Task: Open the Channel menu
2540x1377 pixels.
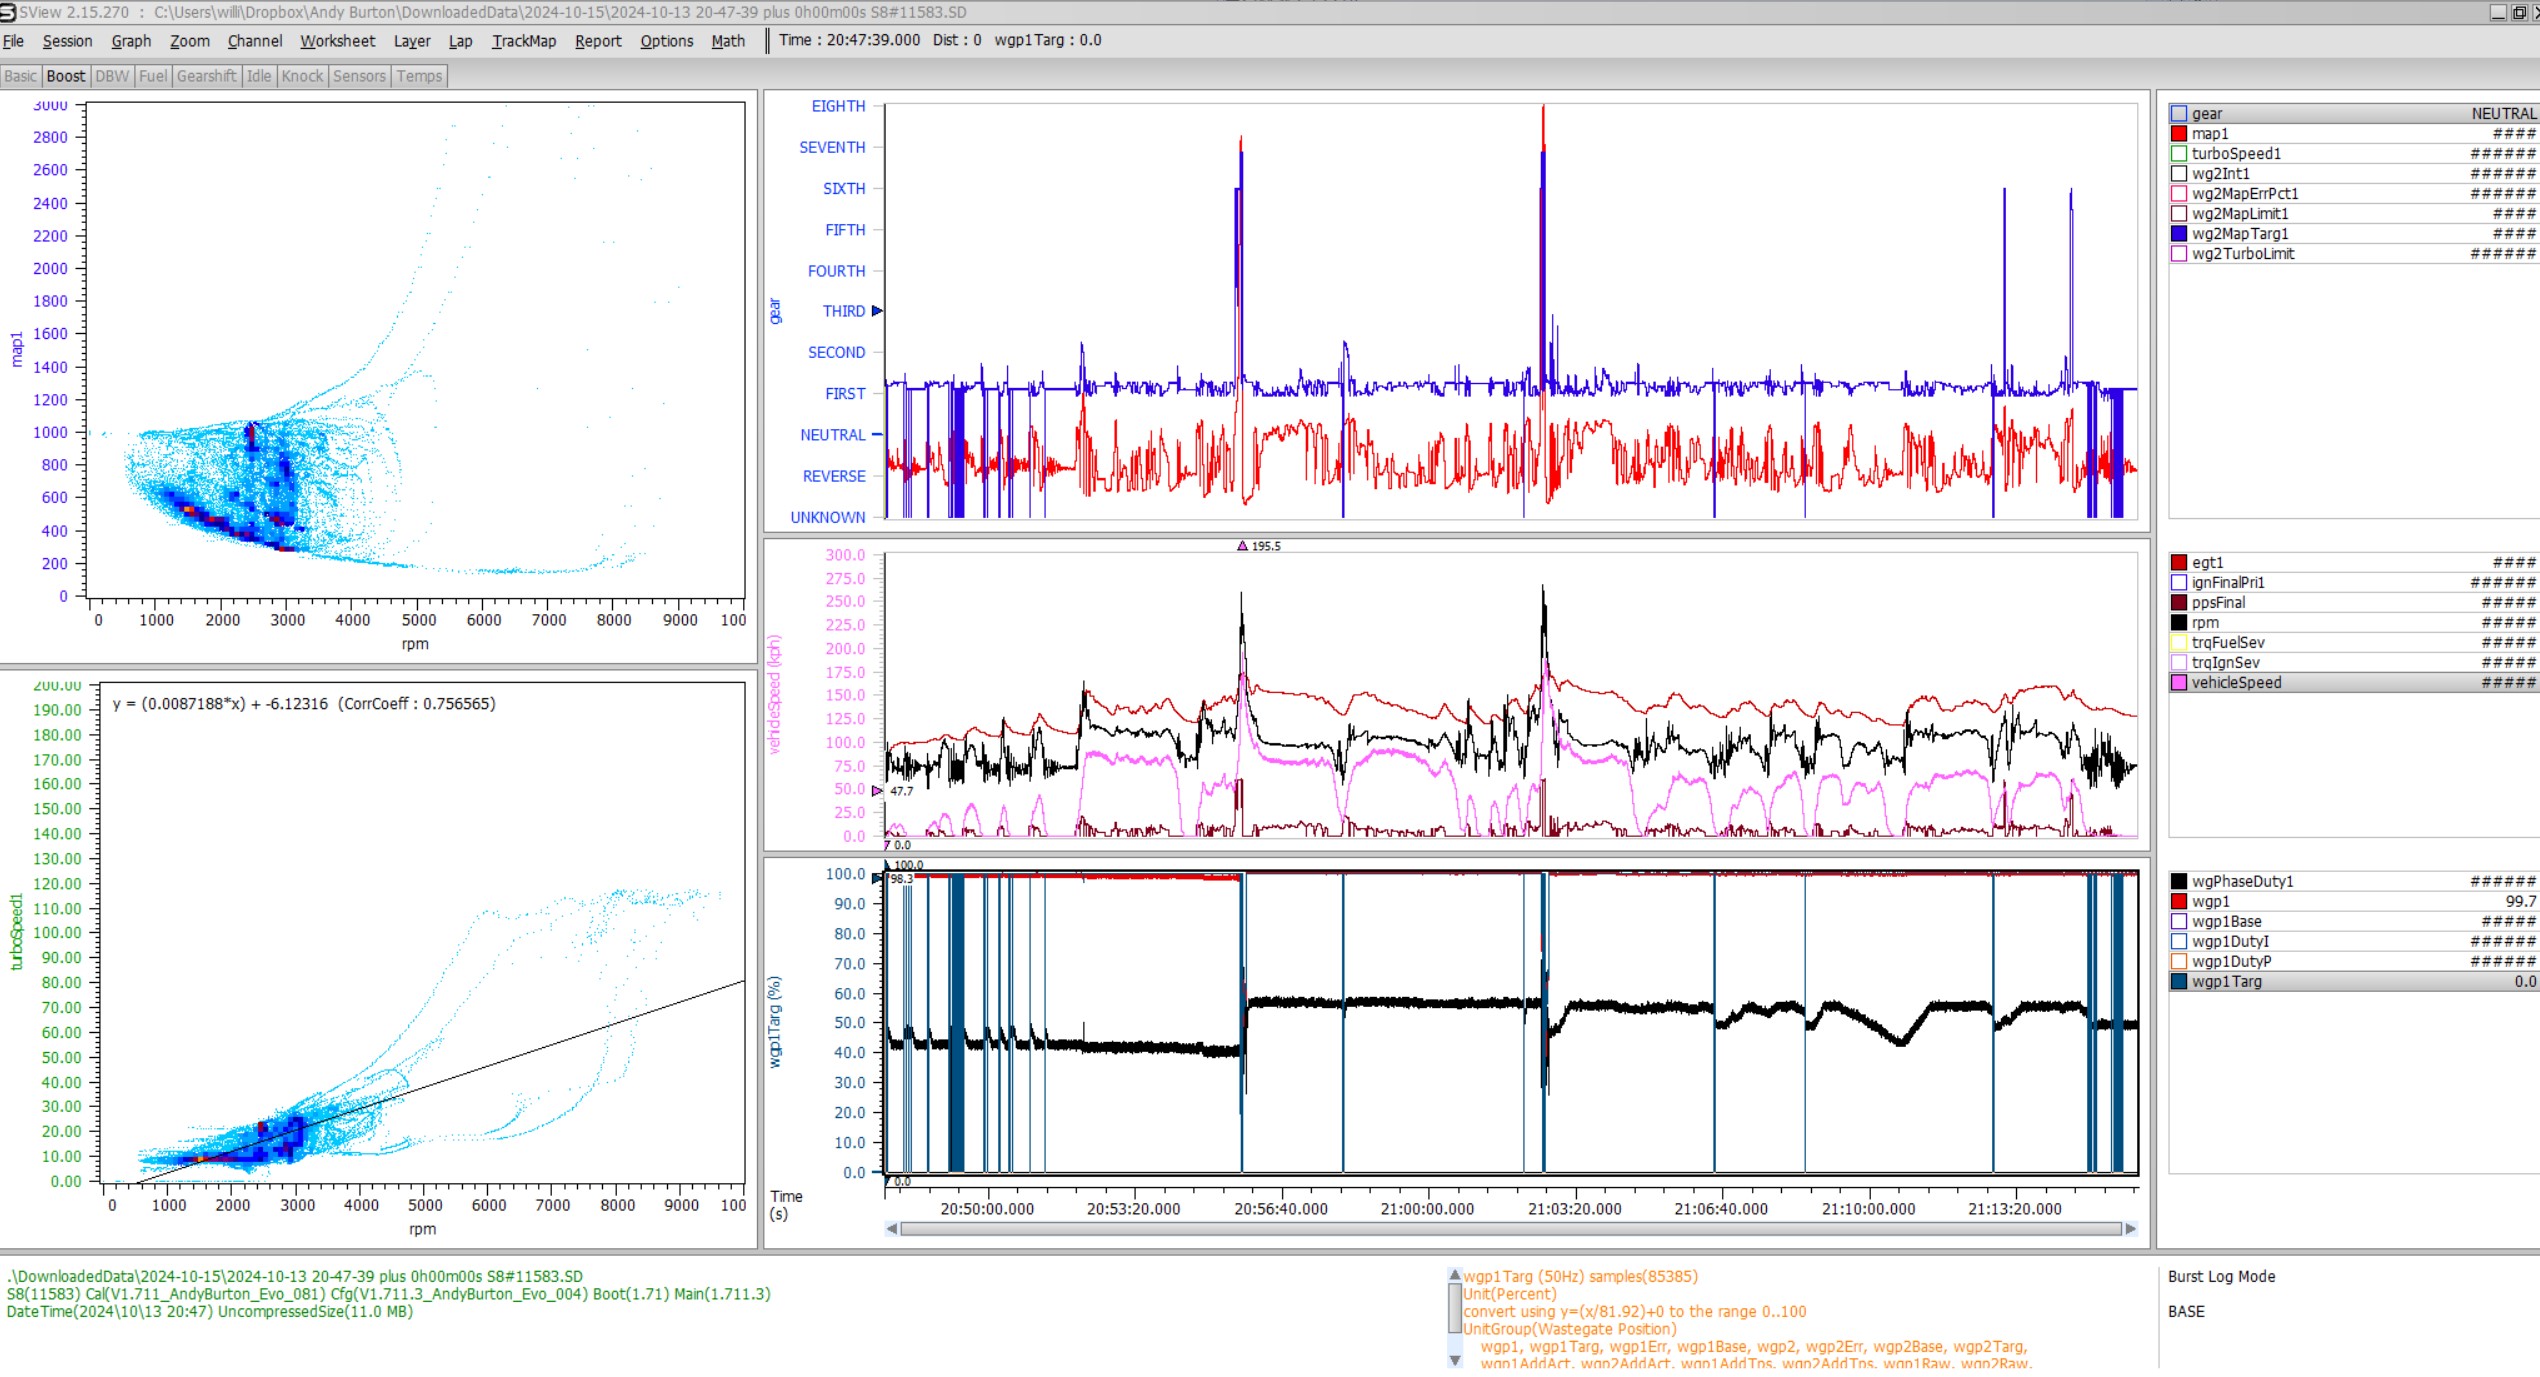Action: (x=254, y=41)
